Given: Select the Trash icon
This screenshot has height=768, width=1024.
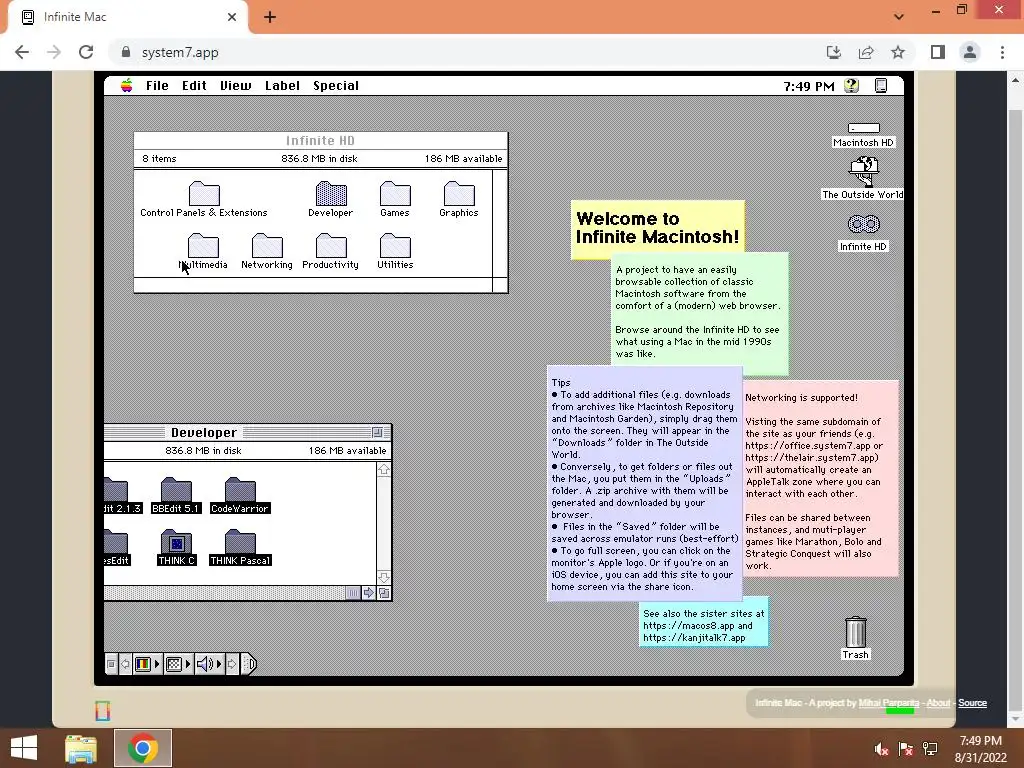Looking at the screenshot, I should click(856, 632).
